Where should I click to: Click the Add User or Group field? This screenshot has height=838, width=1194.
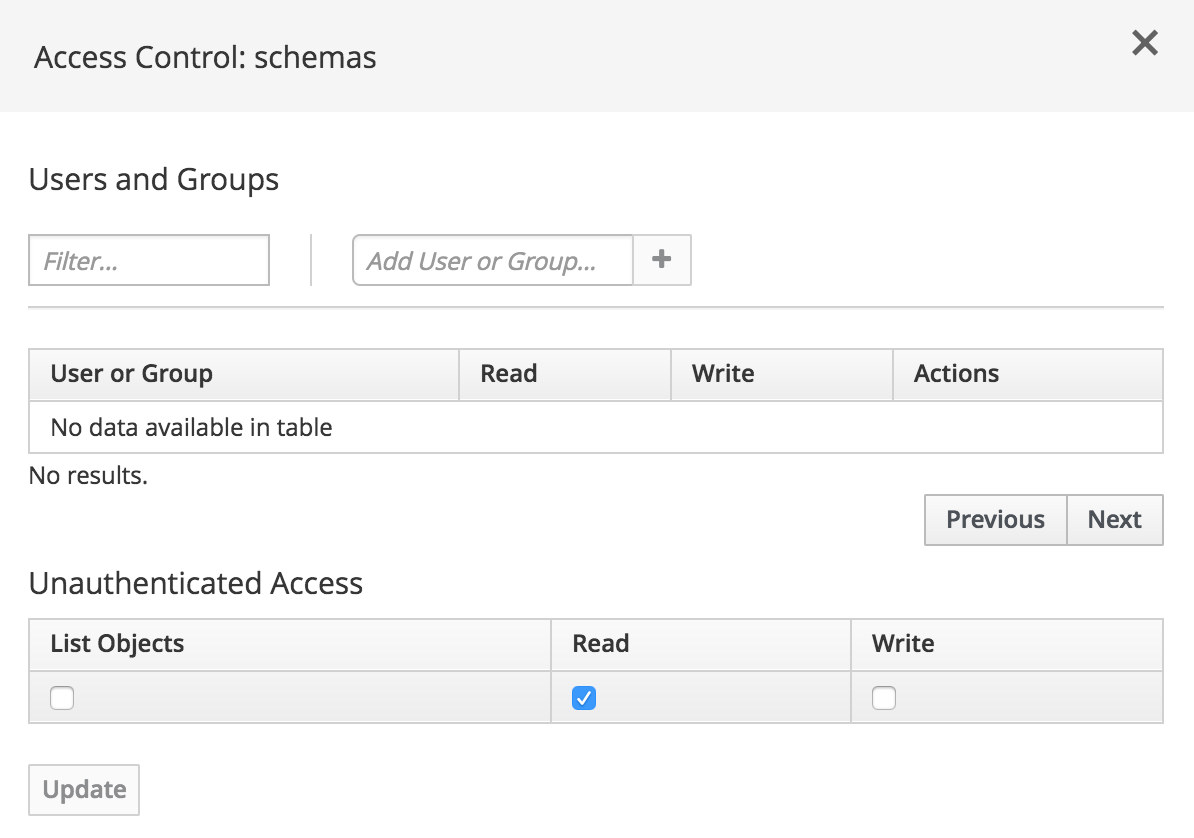493,261
